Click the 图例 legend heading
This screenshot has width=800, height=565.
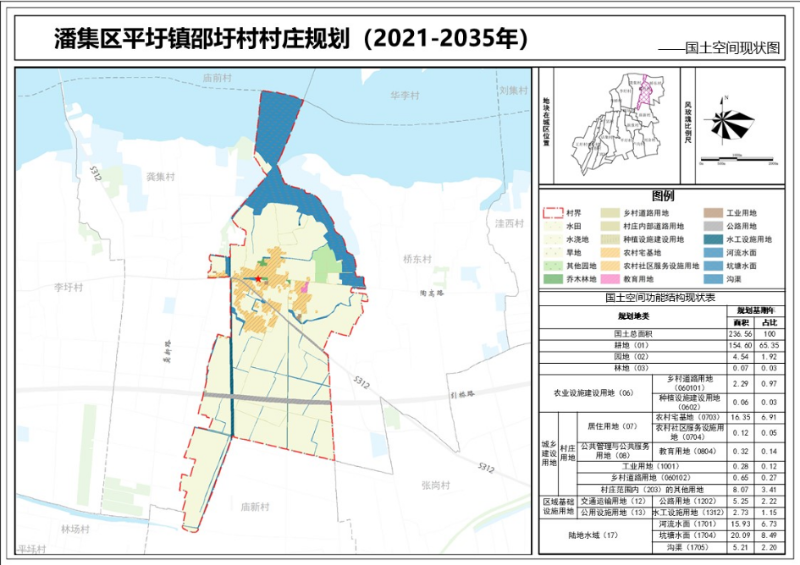[x=662, y=196]
